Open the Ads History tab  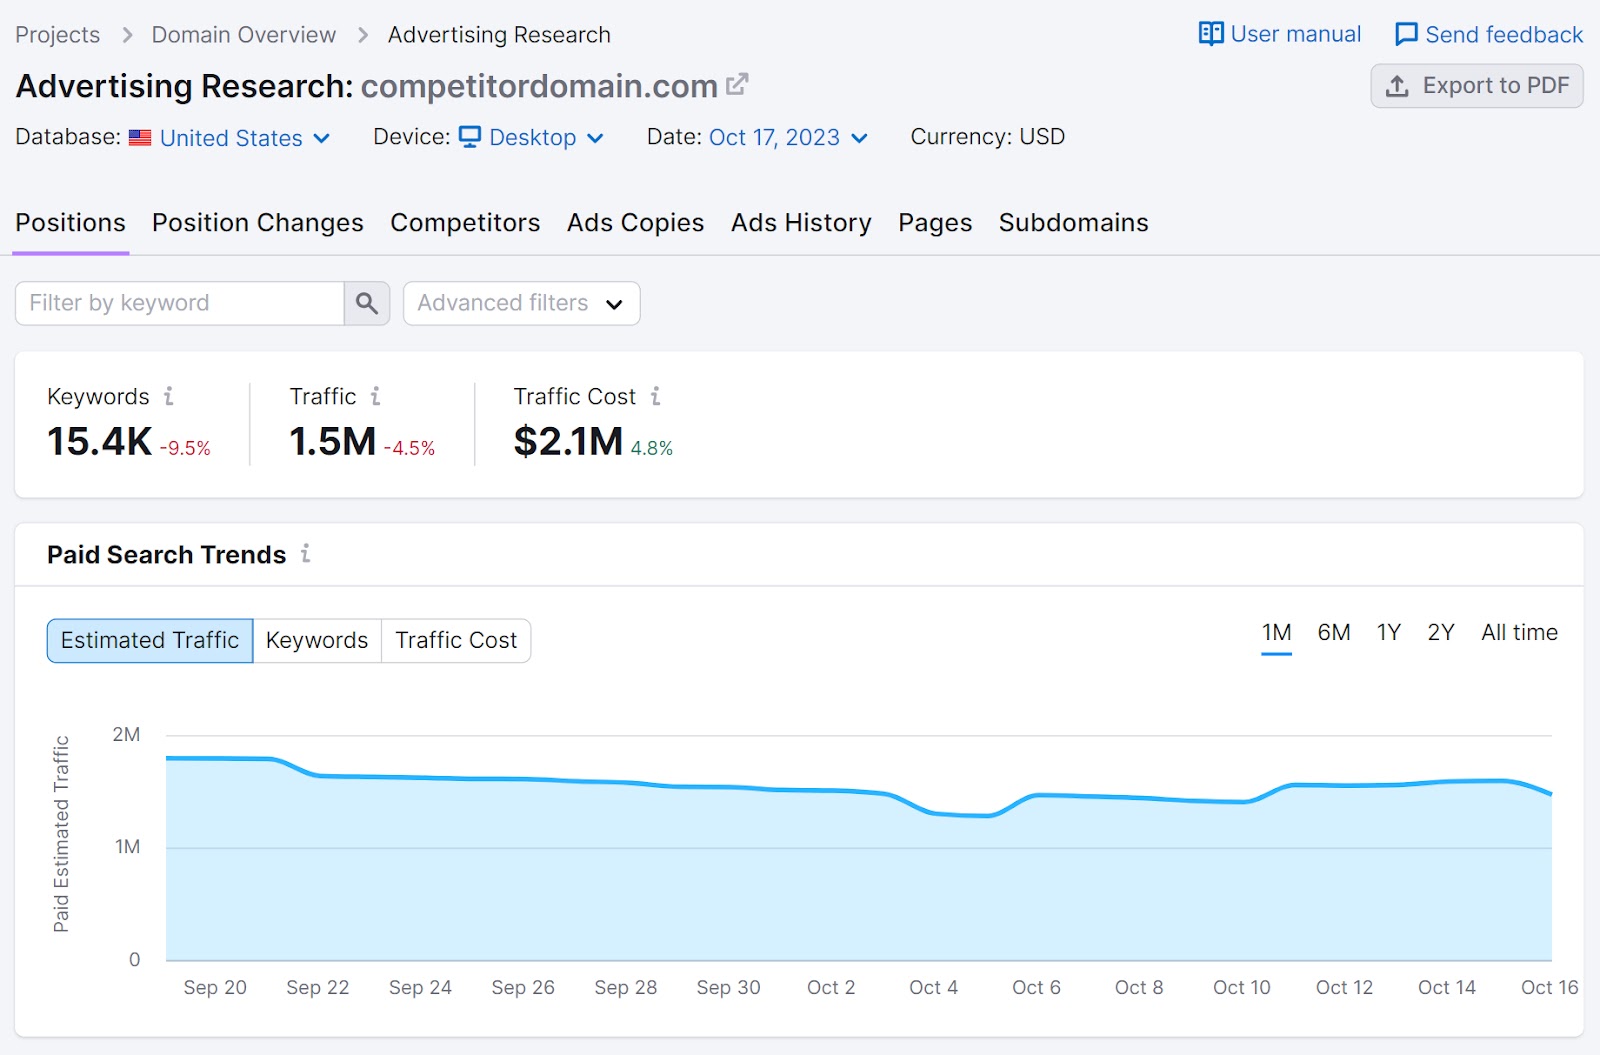tap(800, 223)
